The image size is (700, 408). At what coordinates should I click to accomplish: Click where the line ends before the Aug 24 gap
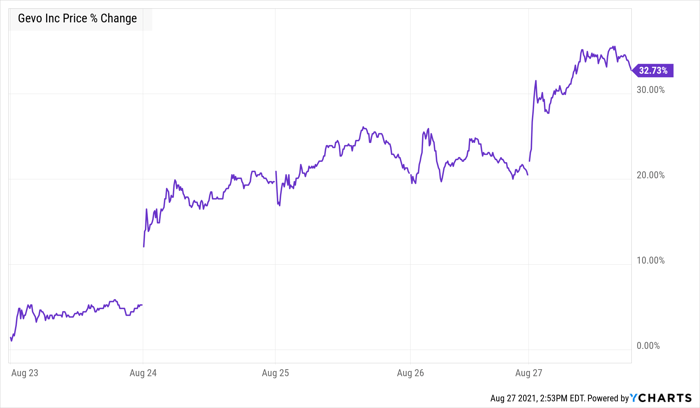coord(141,304)
